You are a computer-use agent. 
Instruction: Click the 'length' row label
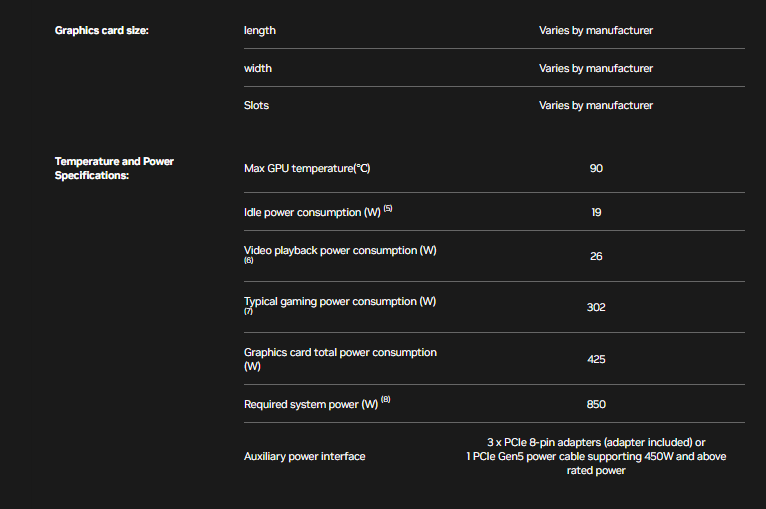(260, 30)
